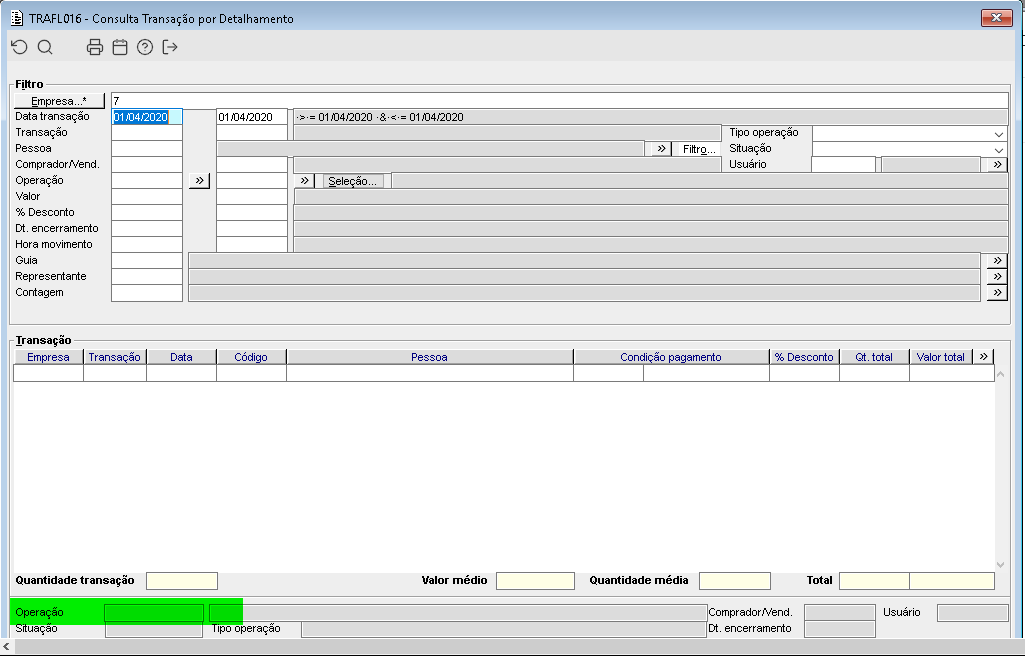This screenshot has width=1025, height=656.
Task: Click the bottom Situação field
Action: click(154, 629)
